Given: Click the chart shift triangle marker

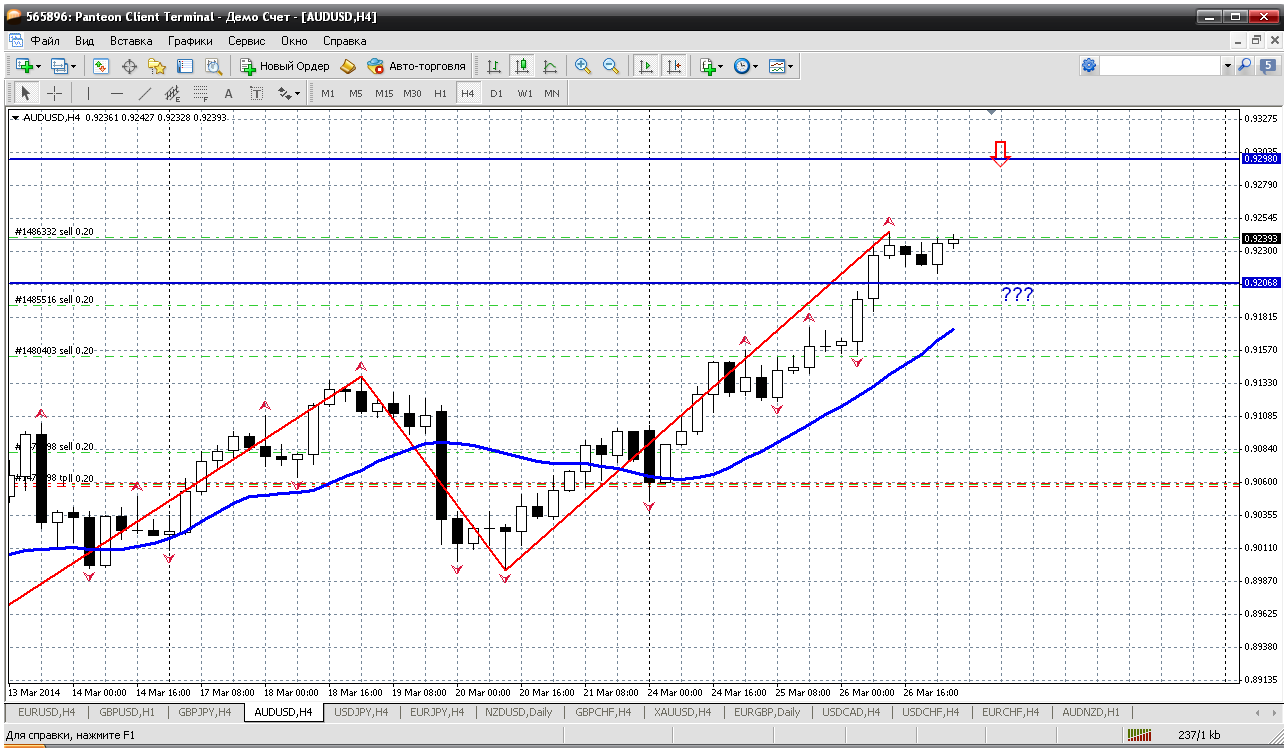Looking at the screenshot, I should 991,111.
